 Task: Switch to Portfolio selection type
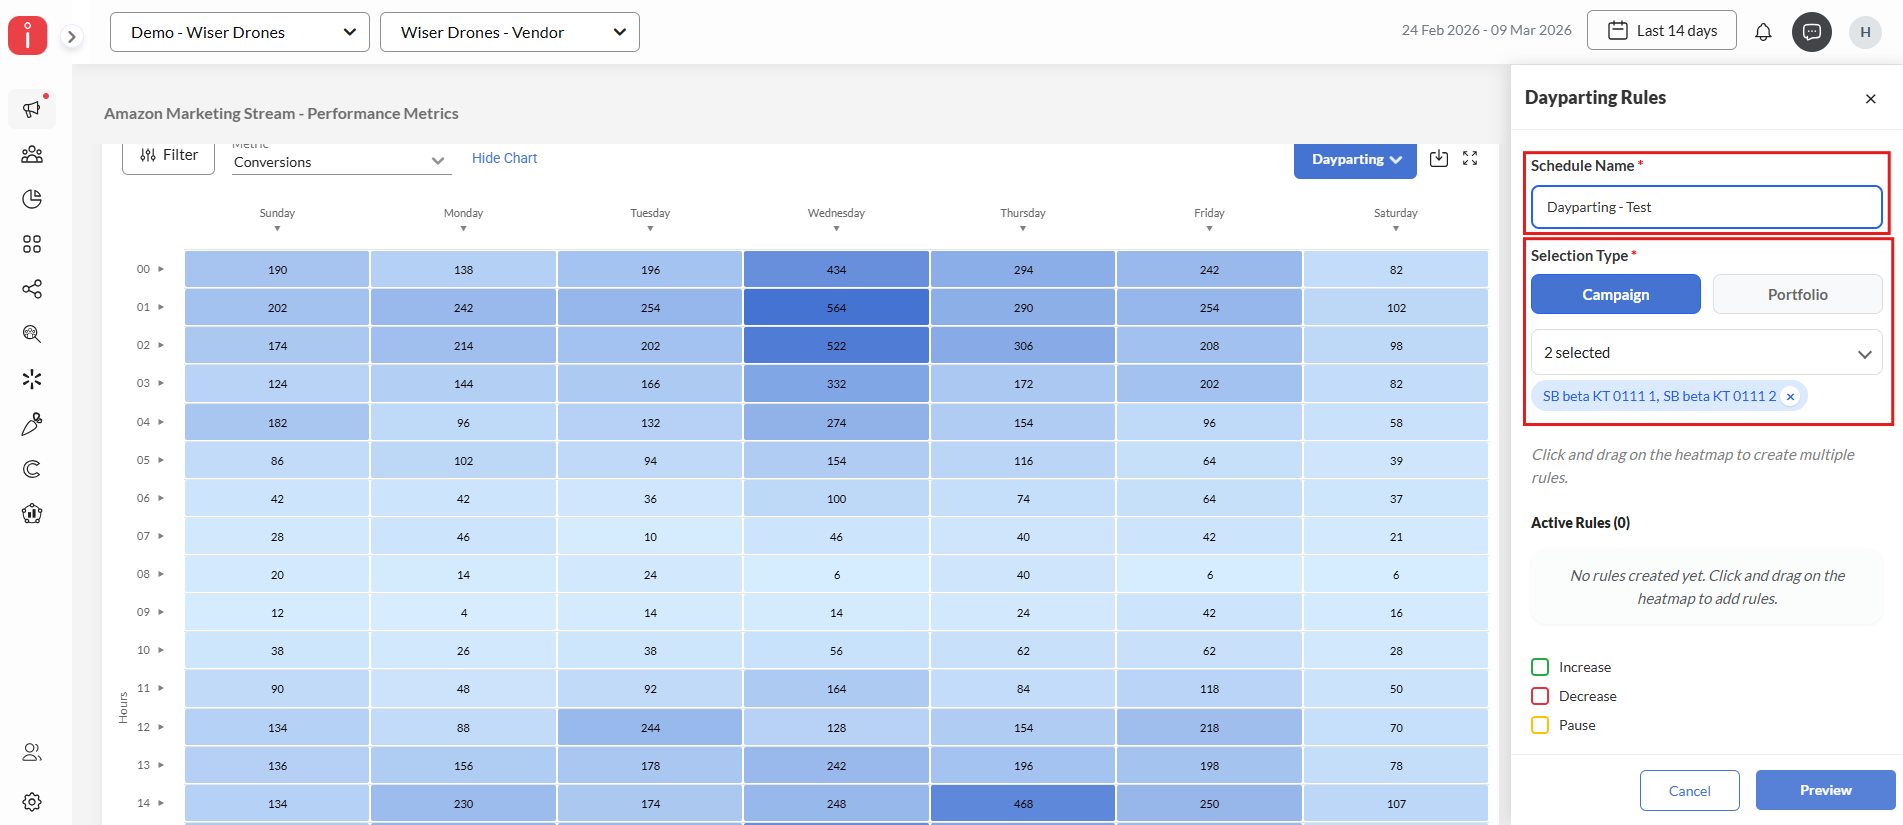click(x=1797, y=294)
